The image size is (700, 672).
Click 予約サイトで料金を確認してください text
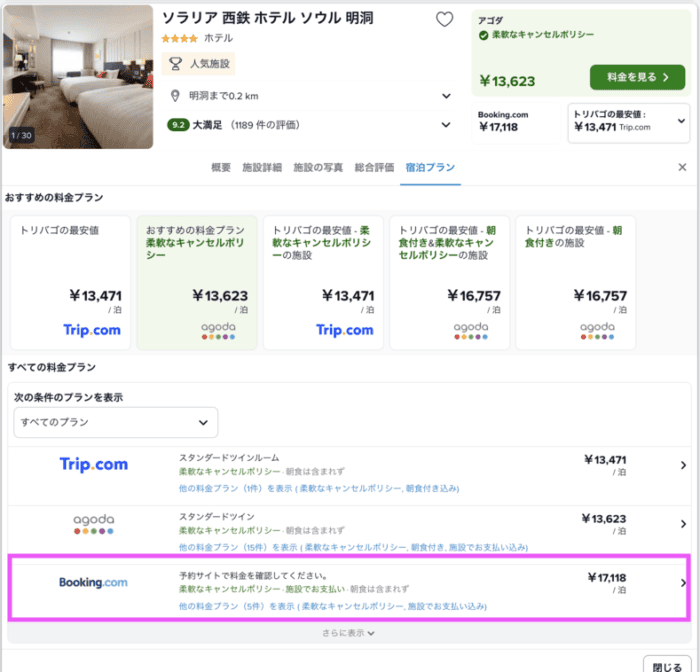pos(254,576)
